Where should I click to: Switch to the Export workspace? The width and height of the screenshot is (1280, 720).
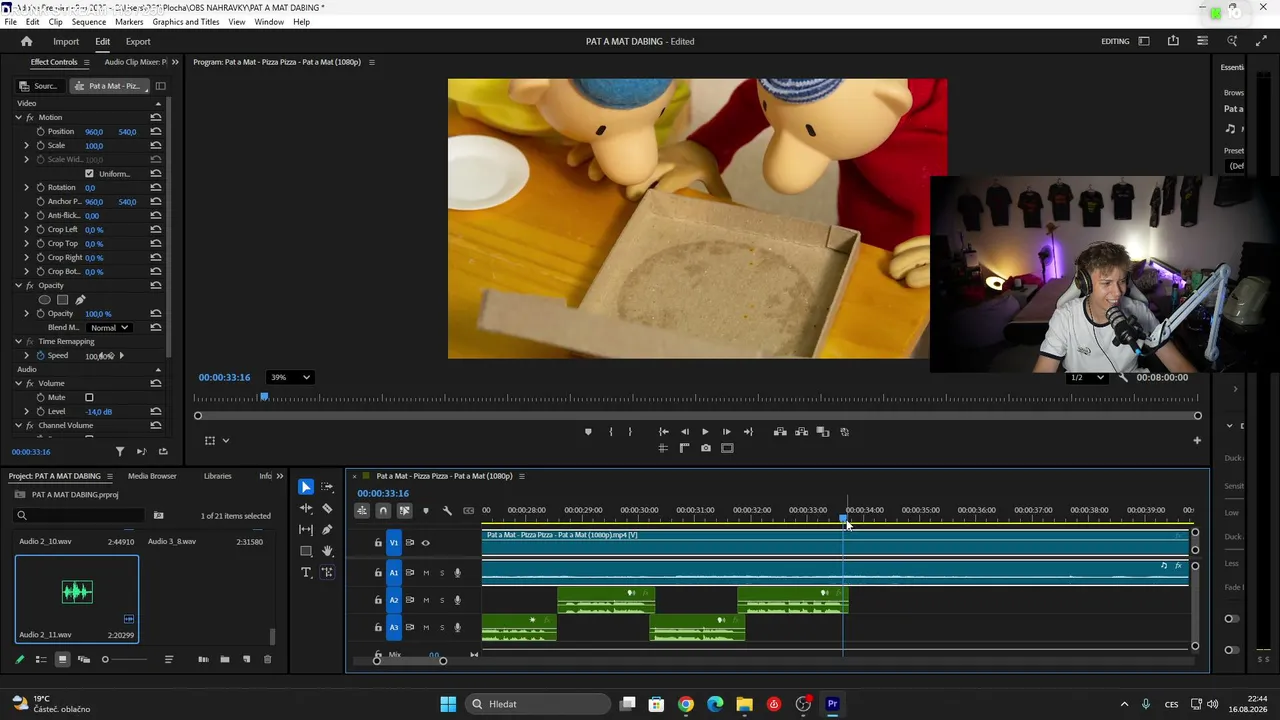(138, 41)
